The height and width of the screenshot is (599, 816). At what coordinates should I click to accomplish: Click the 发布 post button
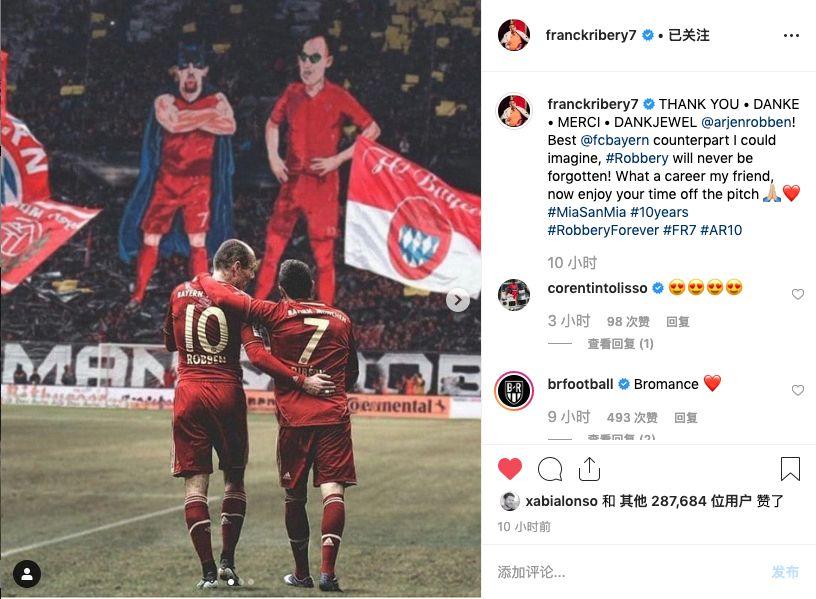click(785, 572)
